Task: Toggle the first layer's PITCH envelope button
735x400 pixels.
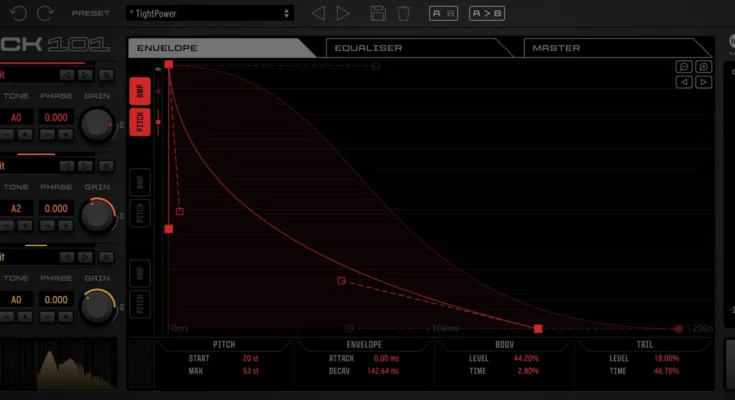Action: point(141,122)
